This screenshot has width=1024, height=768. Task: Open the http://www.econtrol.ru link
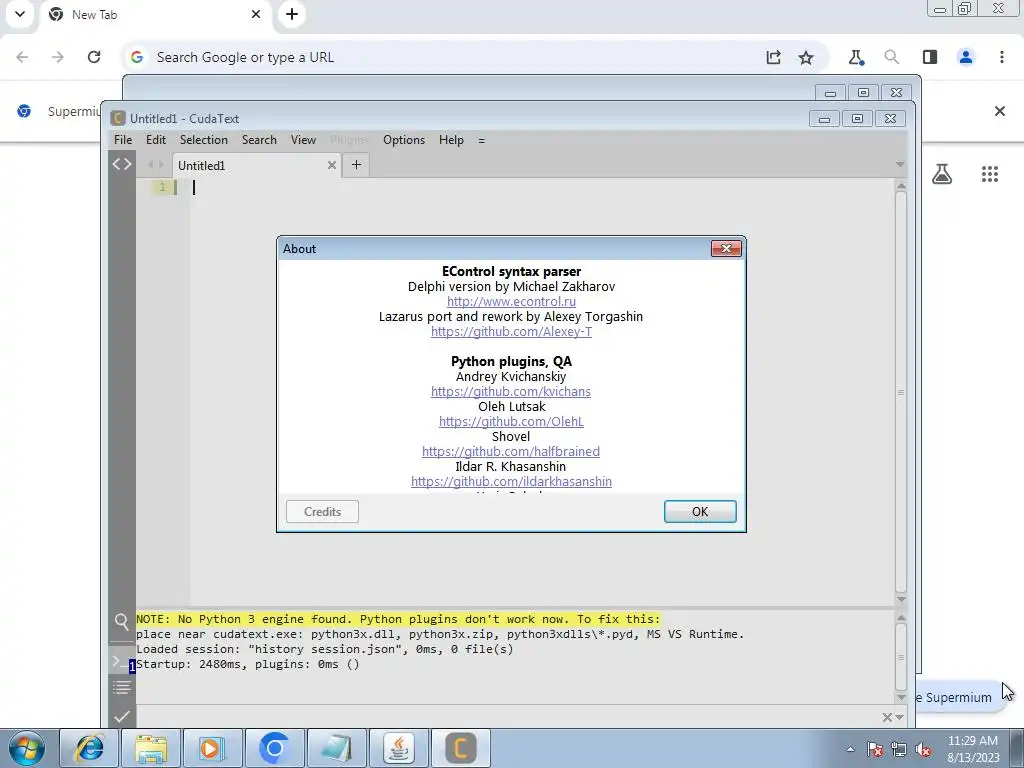(511, 302)
